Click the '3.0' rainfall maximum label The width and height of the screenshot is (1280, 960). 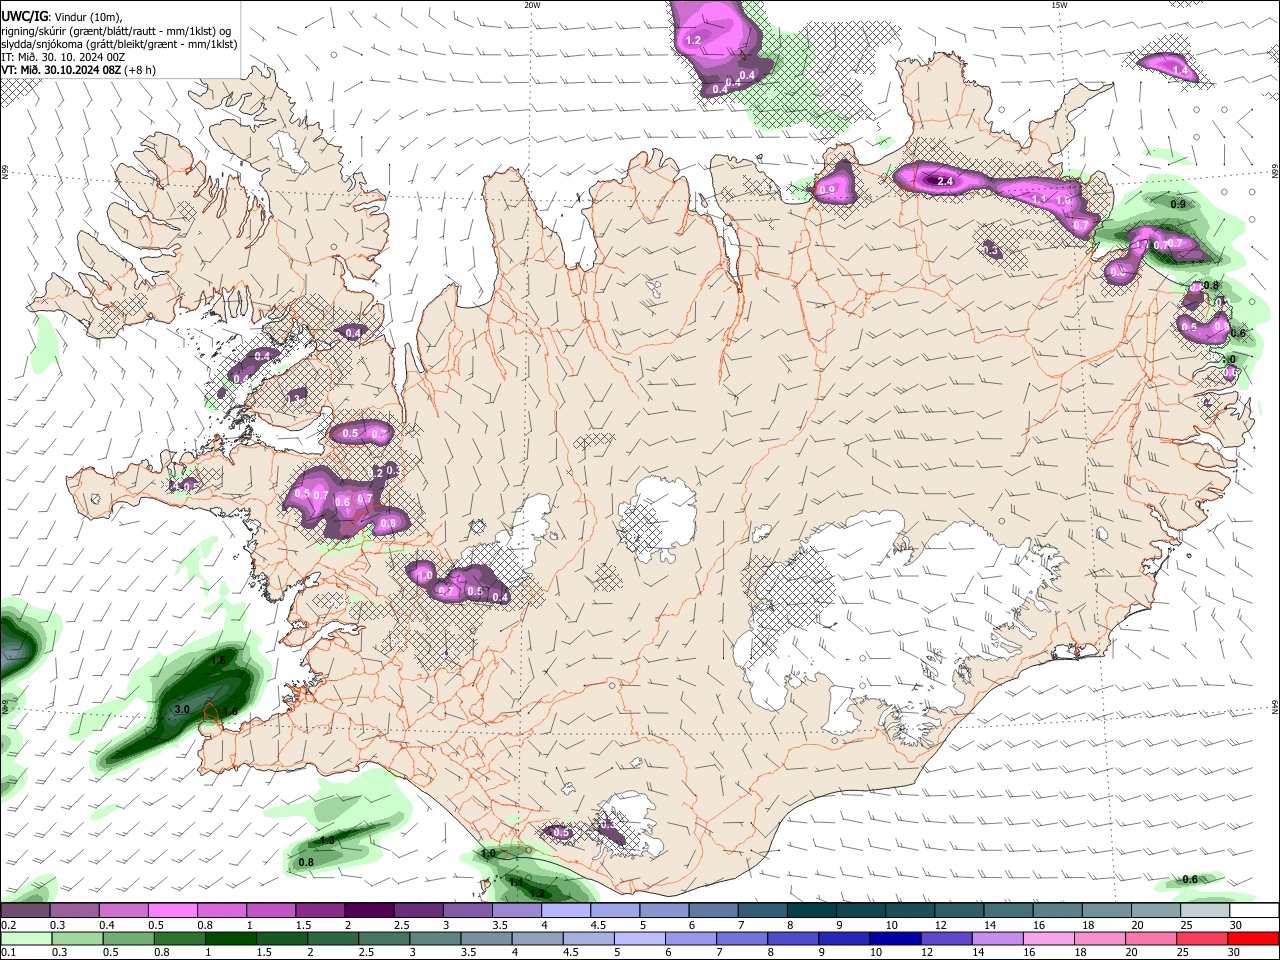point(182,709)
